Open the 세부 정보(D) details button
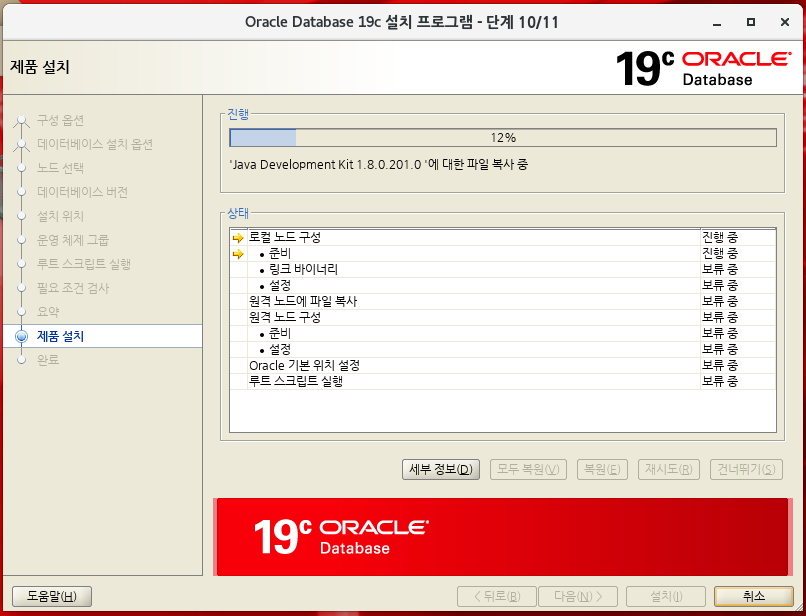 [x=441, y=469]
